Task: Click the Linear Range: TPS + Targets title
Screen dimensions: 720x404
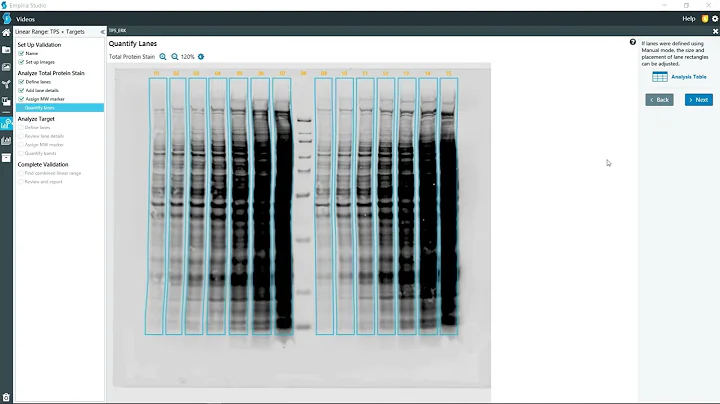Action: (50, 32)
